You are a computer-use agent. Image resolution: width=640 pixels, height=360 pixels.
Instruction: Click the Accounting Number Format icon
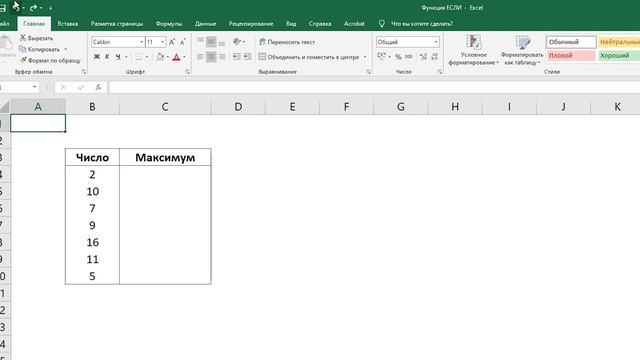[x=381, y=57]
